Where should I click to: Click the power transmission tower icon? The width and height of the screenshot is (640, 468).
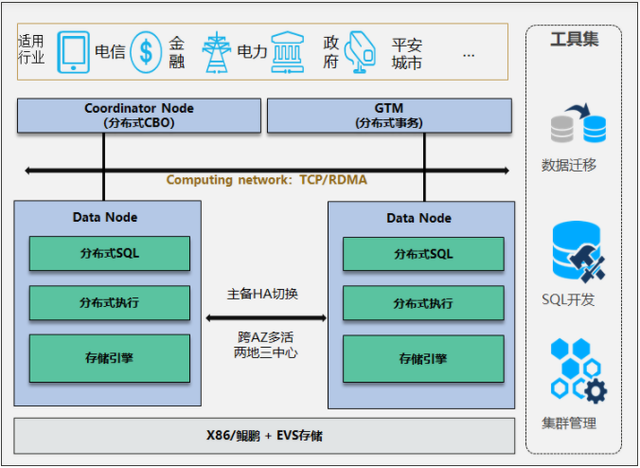coord(216,52)
